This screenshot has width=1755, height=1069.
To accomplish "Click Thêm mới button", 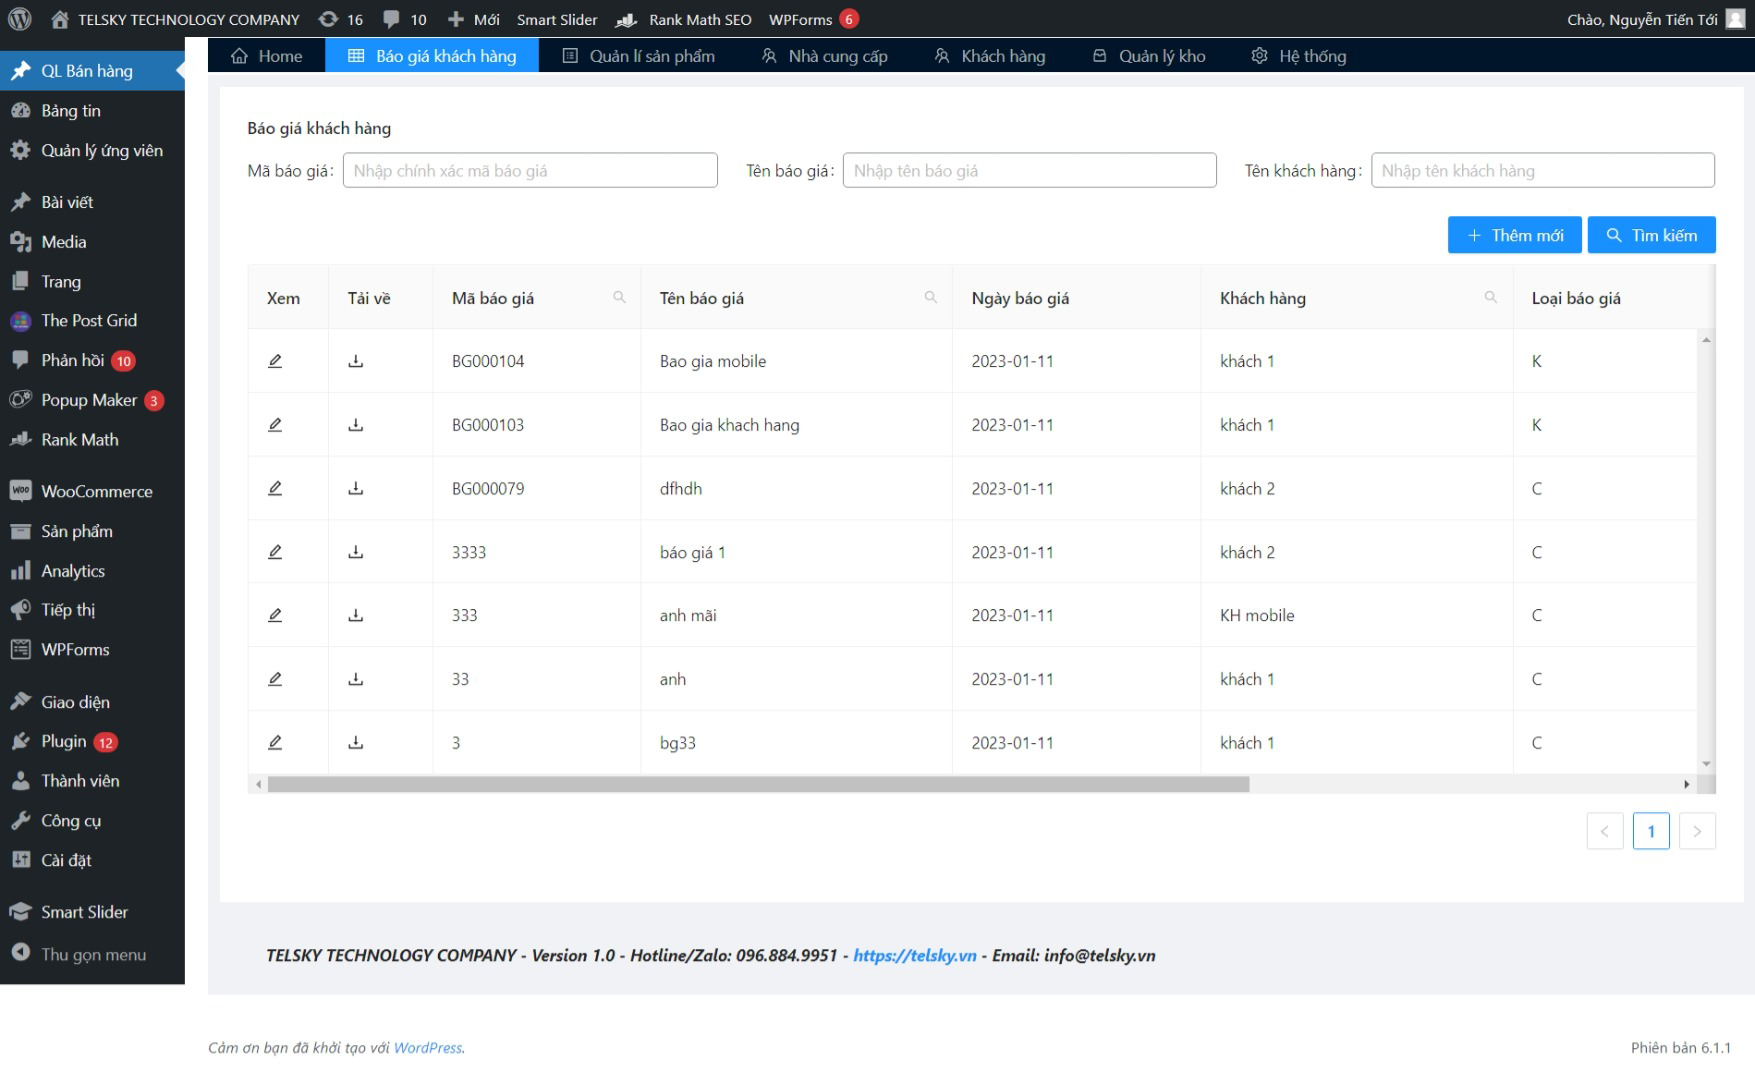I will (1515, 235).
